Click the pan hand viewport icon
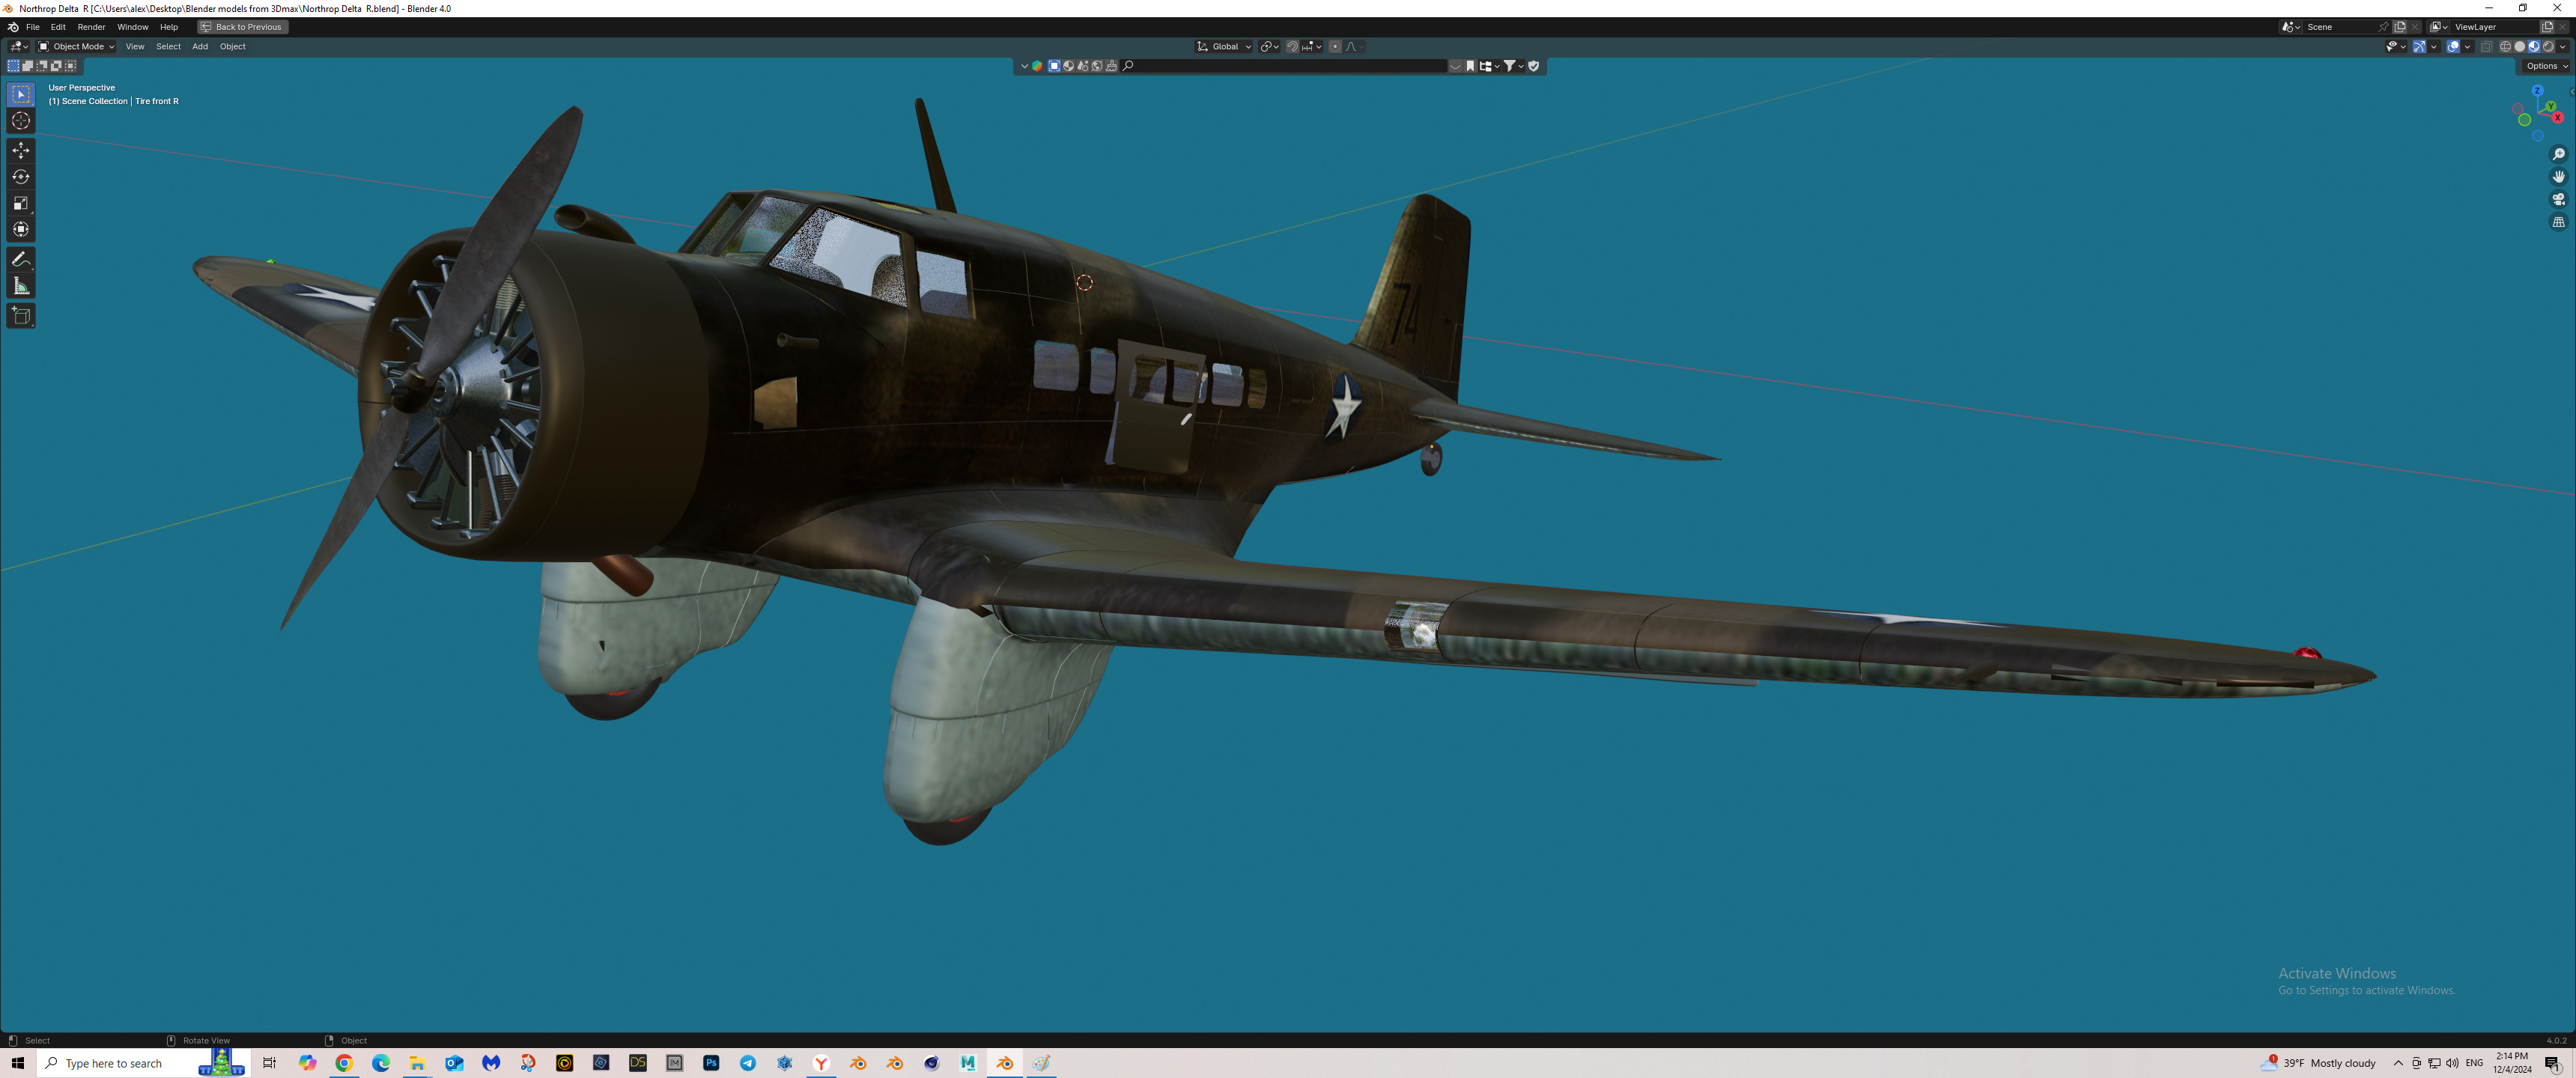Screen dimensions: 2576x1078 click(x=2558, y=177)
